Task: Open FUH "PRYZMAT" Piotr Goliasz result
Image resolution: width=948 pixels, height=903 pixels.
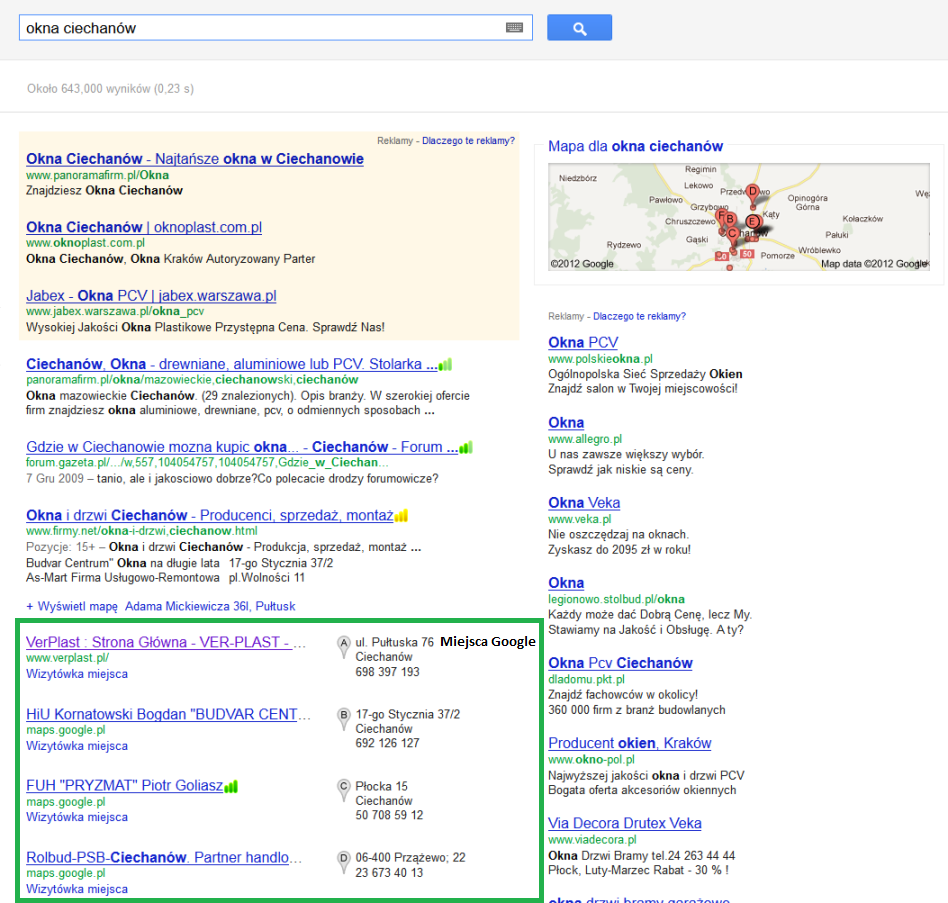Action: click(125, 786)
